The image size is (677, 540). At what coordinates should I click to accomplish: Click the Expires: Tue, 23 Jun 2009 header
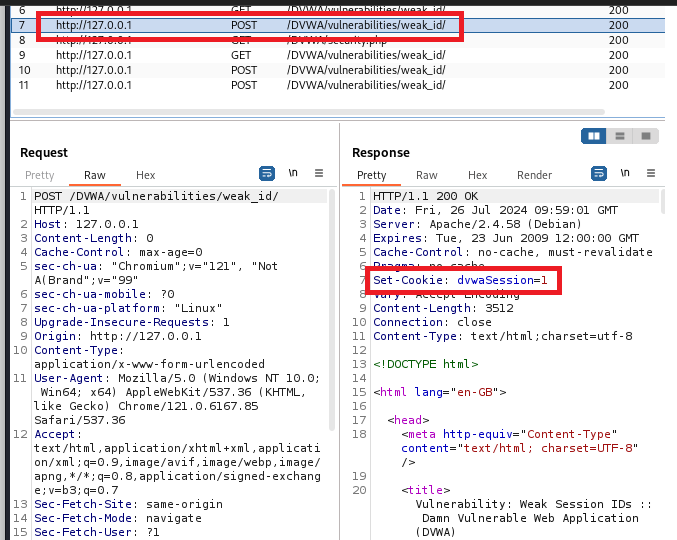pyautogui.click(x=506, y=238)
